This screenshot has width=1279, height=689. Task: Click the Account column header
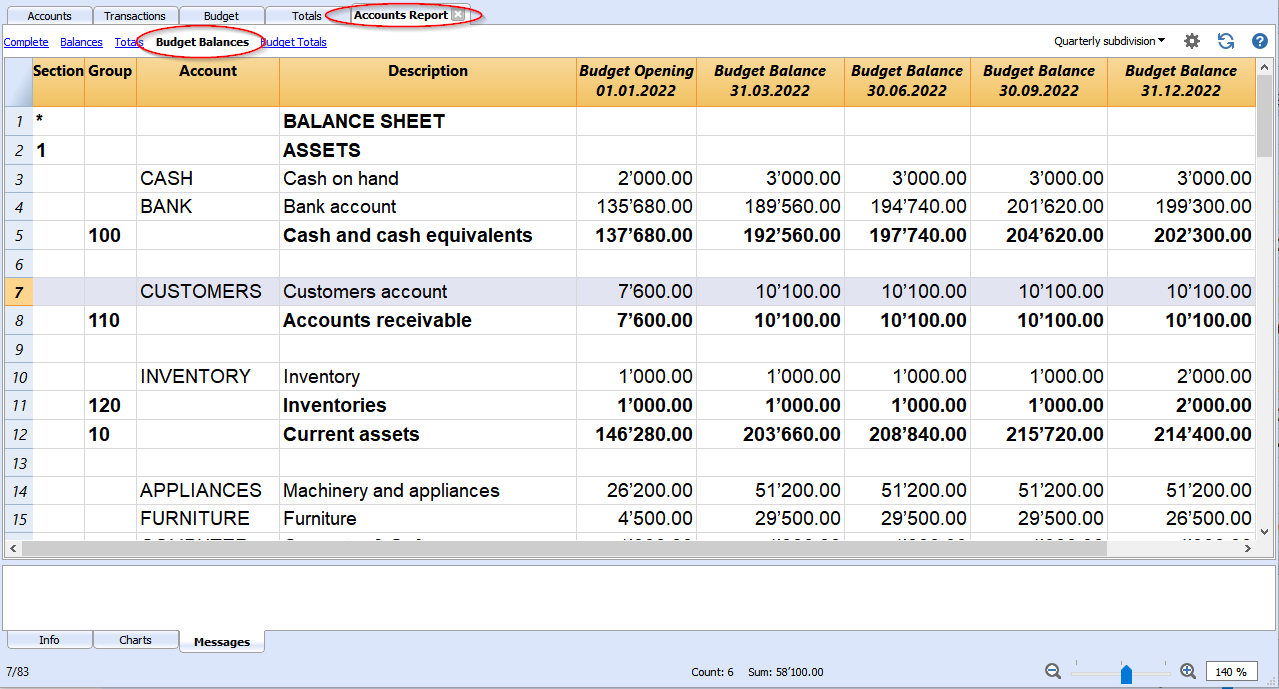point(208,82)
